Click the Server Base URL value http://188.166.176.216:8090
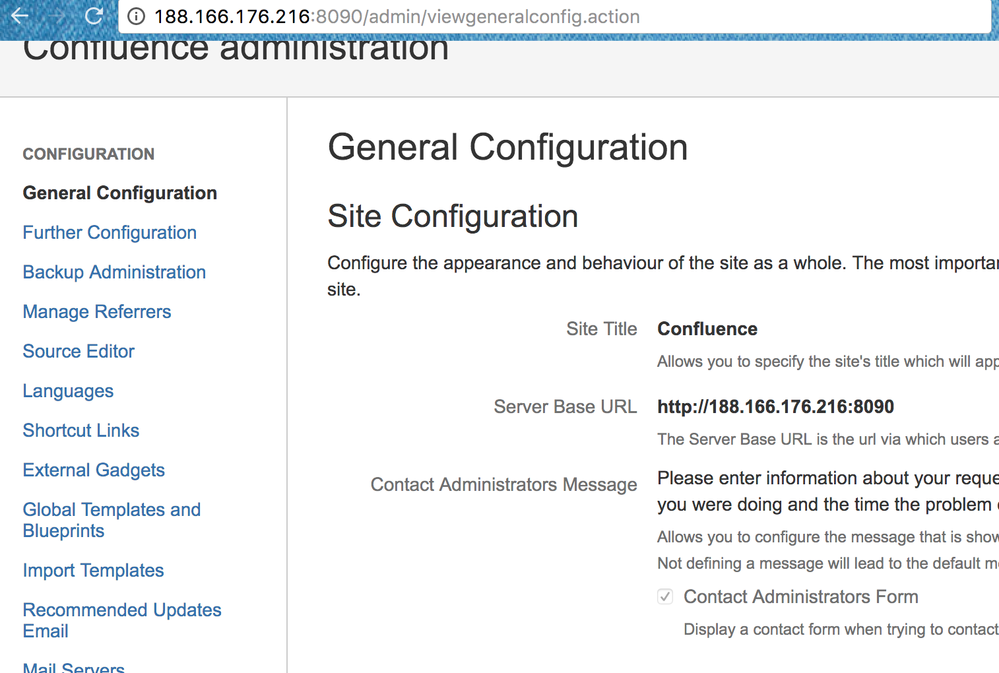Viewport: 999px width, 673px height. [775, 407]
